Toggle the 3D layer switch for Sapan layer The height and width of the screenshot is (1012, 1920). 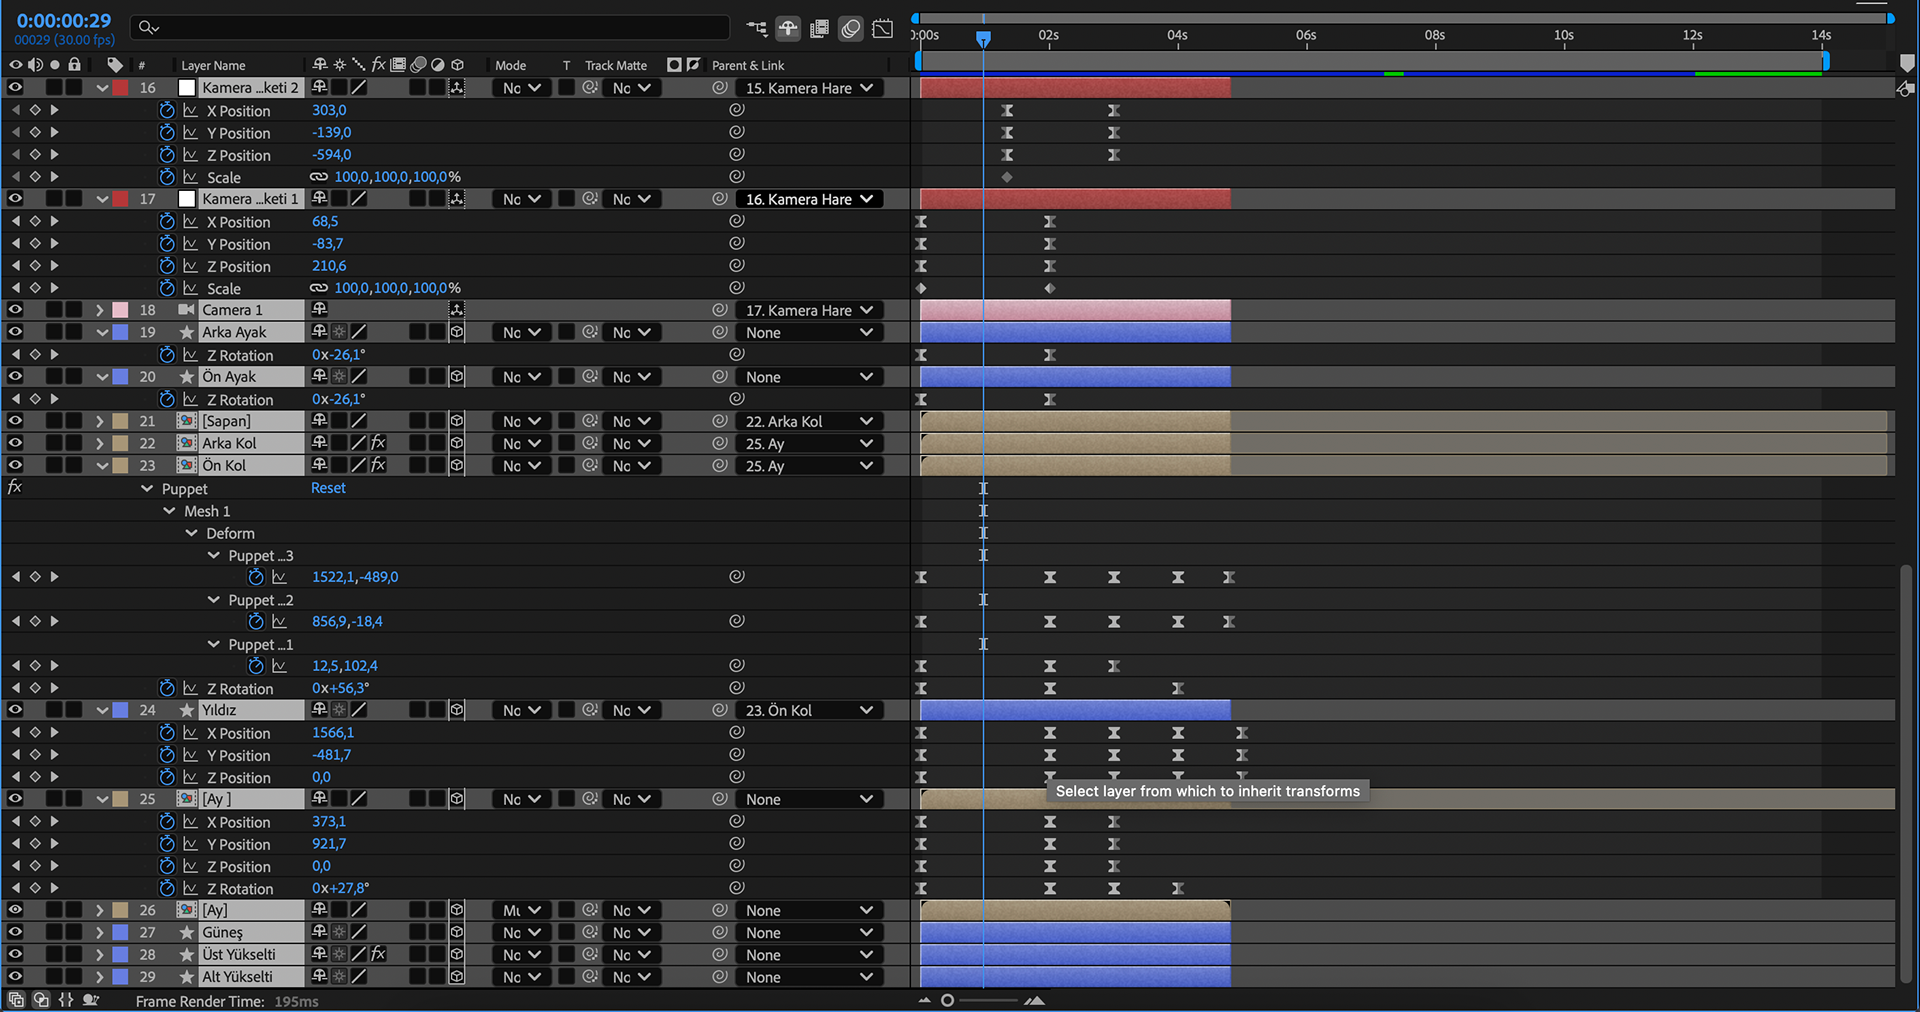click(457, 421)
